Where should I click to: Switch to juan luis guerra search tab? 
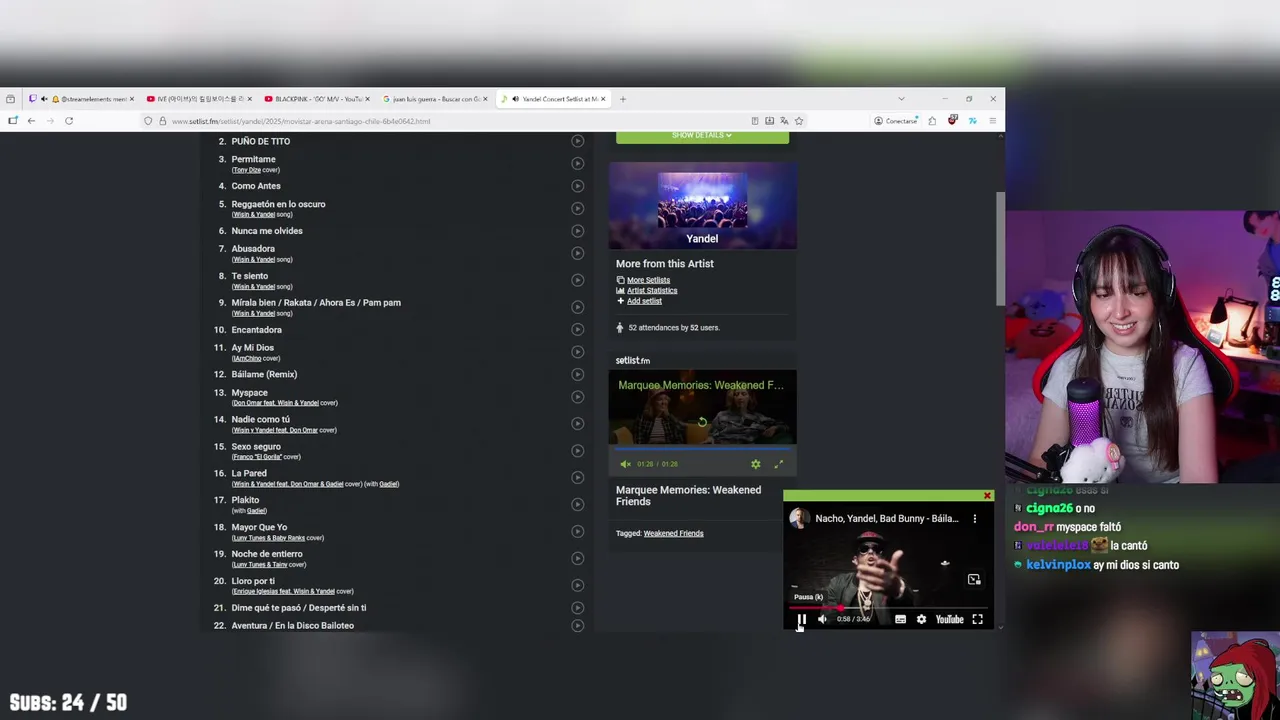pos(435,99)
